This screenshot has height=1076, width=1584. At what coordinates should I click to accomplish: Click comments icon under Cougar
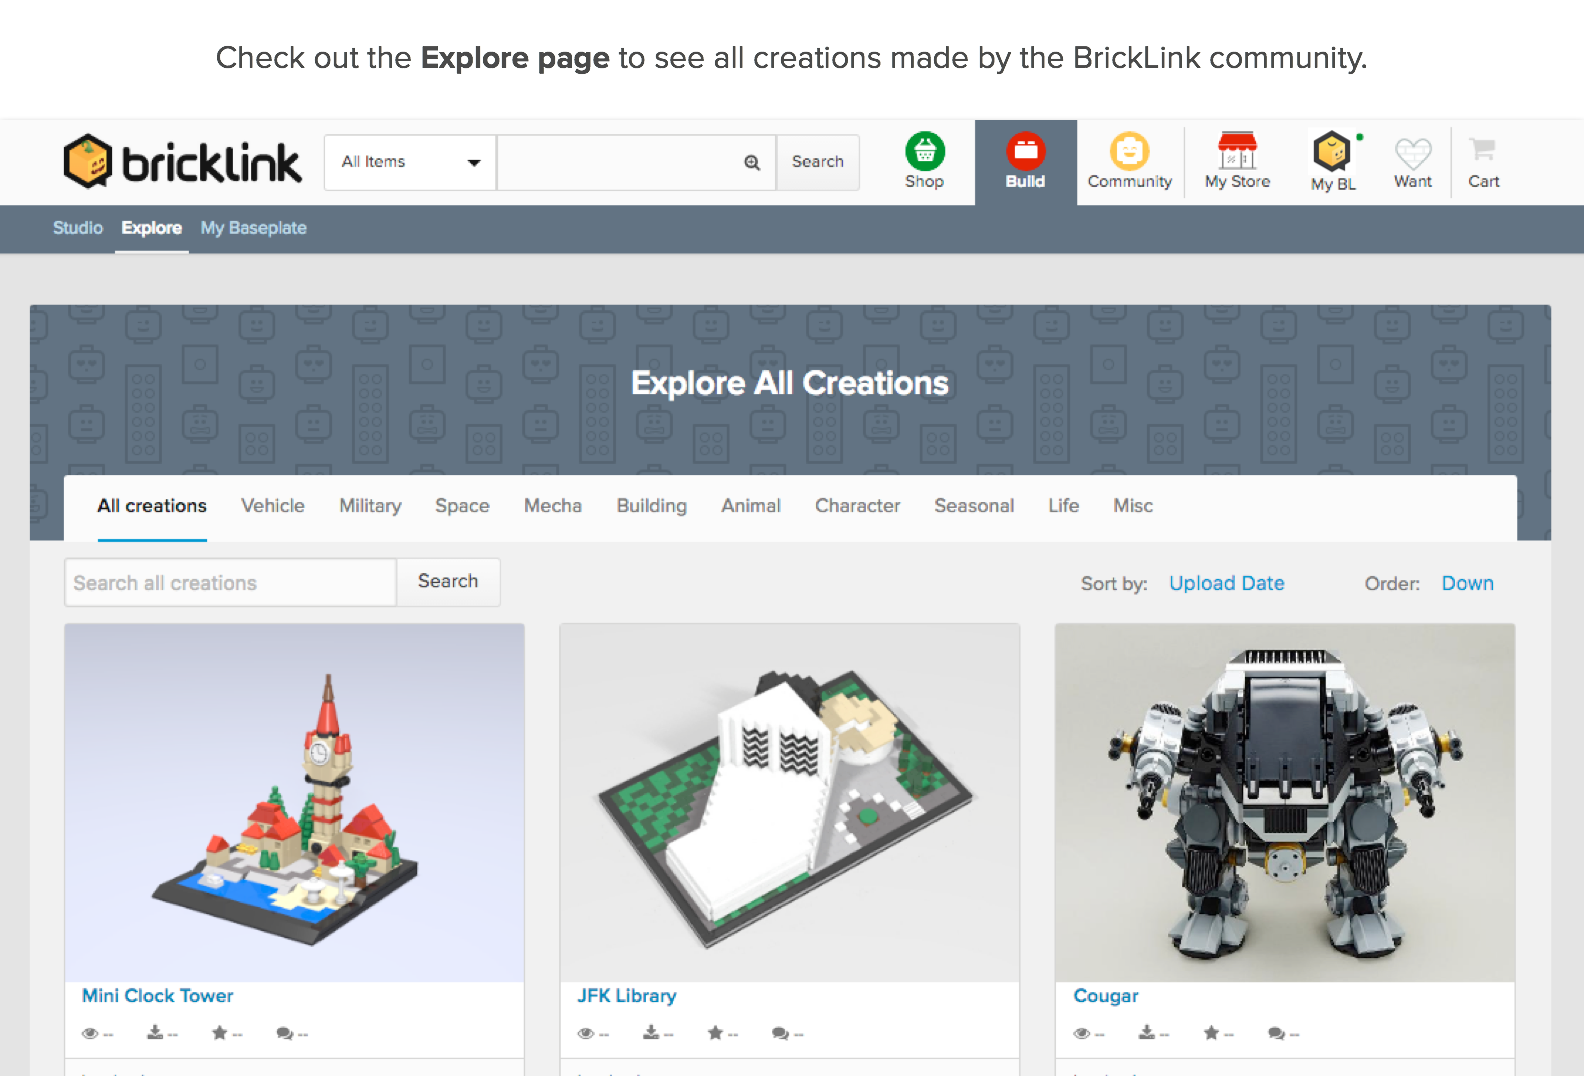click(x=1277, y=1033)
